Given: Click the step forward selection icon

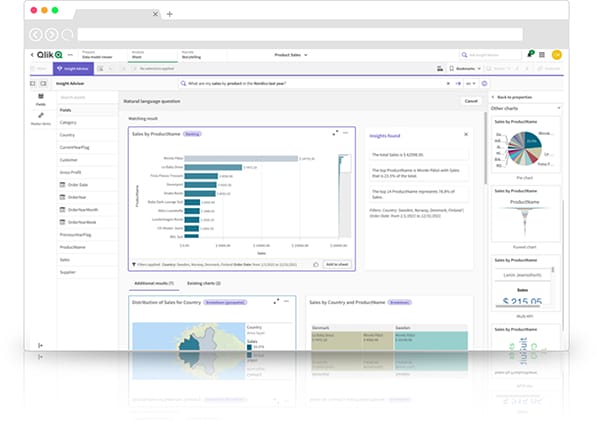Looking at the screenshot, I should click(124, 68).
